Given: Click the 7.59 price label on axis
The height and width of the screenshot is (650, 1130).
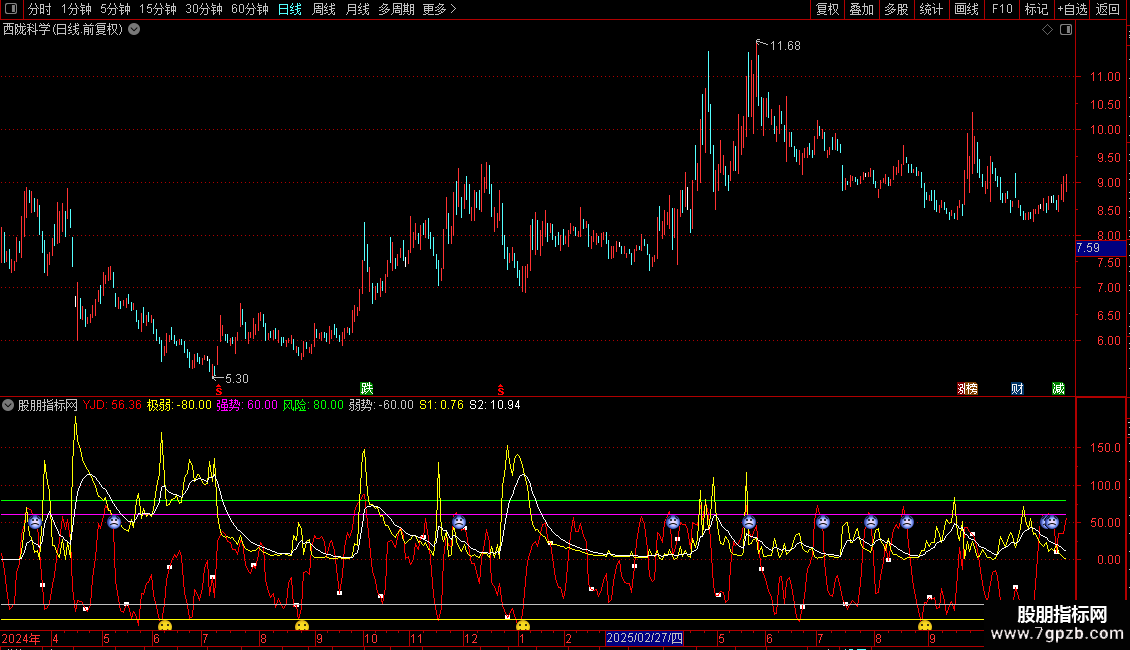Looking at the screenshot, I should click(x=1088, y=248).
